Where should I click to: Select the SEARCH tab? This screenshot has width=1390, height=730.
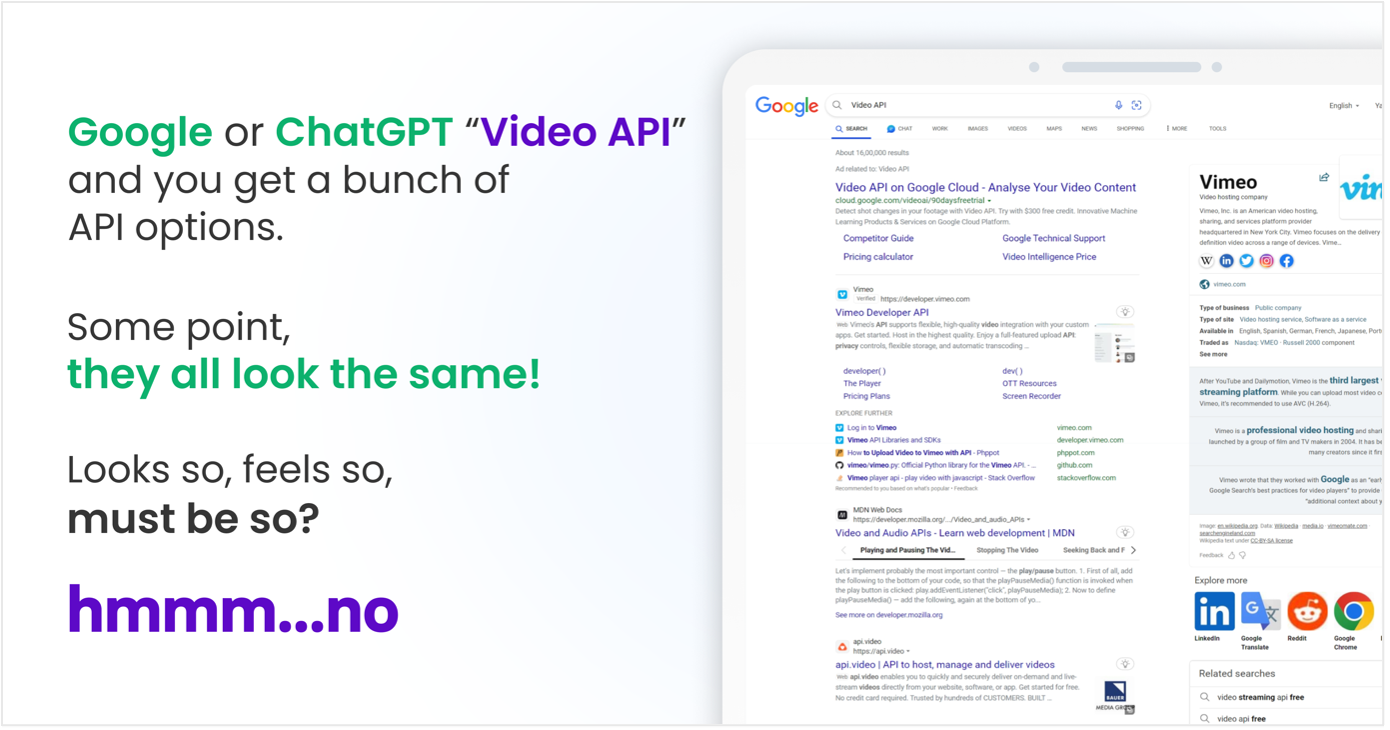coord(851,128)
